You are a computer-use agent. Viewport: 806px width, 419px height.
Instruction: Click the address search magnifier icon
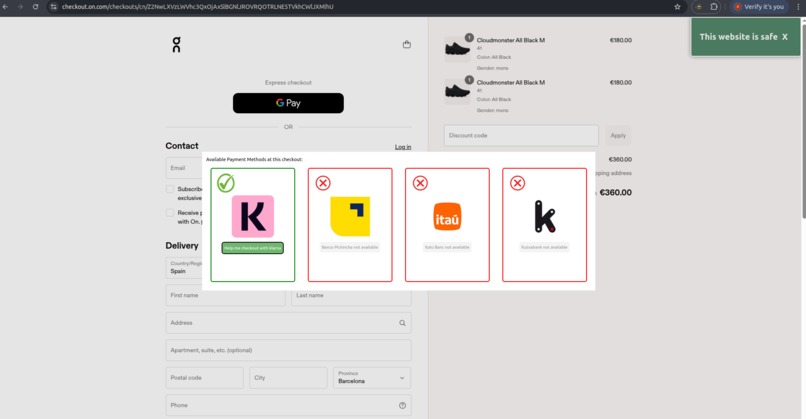point(402,323)
